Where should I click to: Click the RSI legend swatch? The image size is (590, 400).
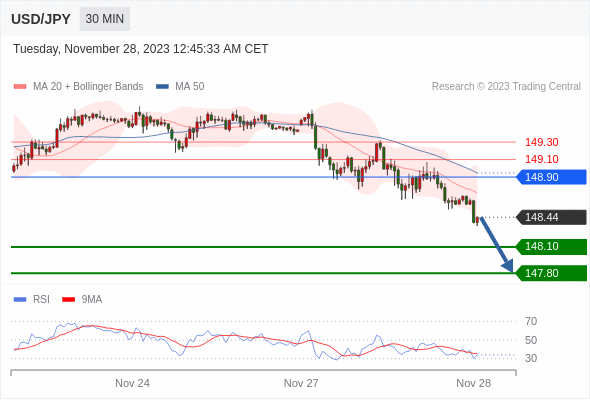(x=20, y=300)
